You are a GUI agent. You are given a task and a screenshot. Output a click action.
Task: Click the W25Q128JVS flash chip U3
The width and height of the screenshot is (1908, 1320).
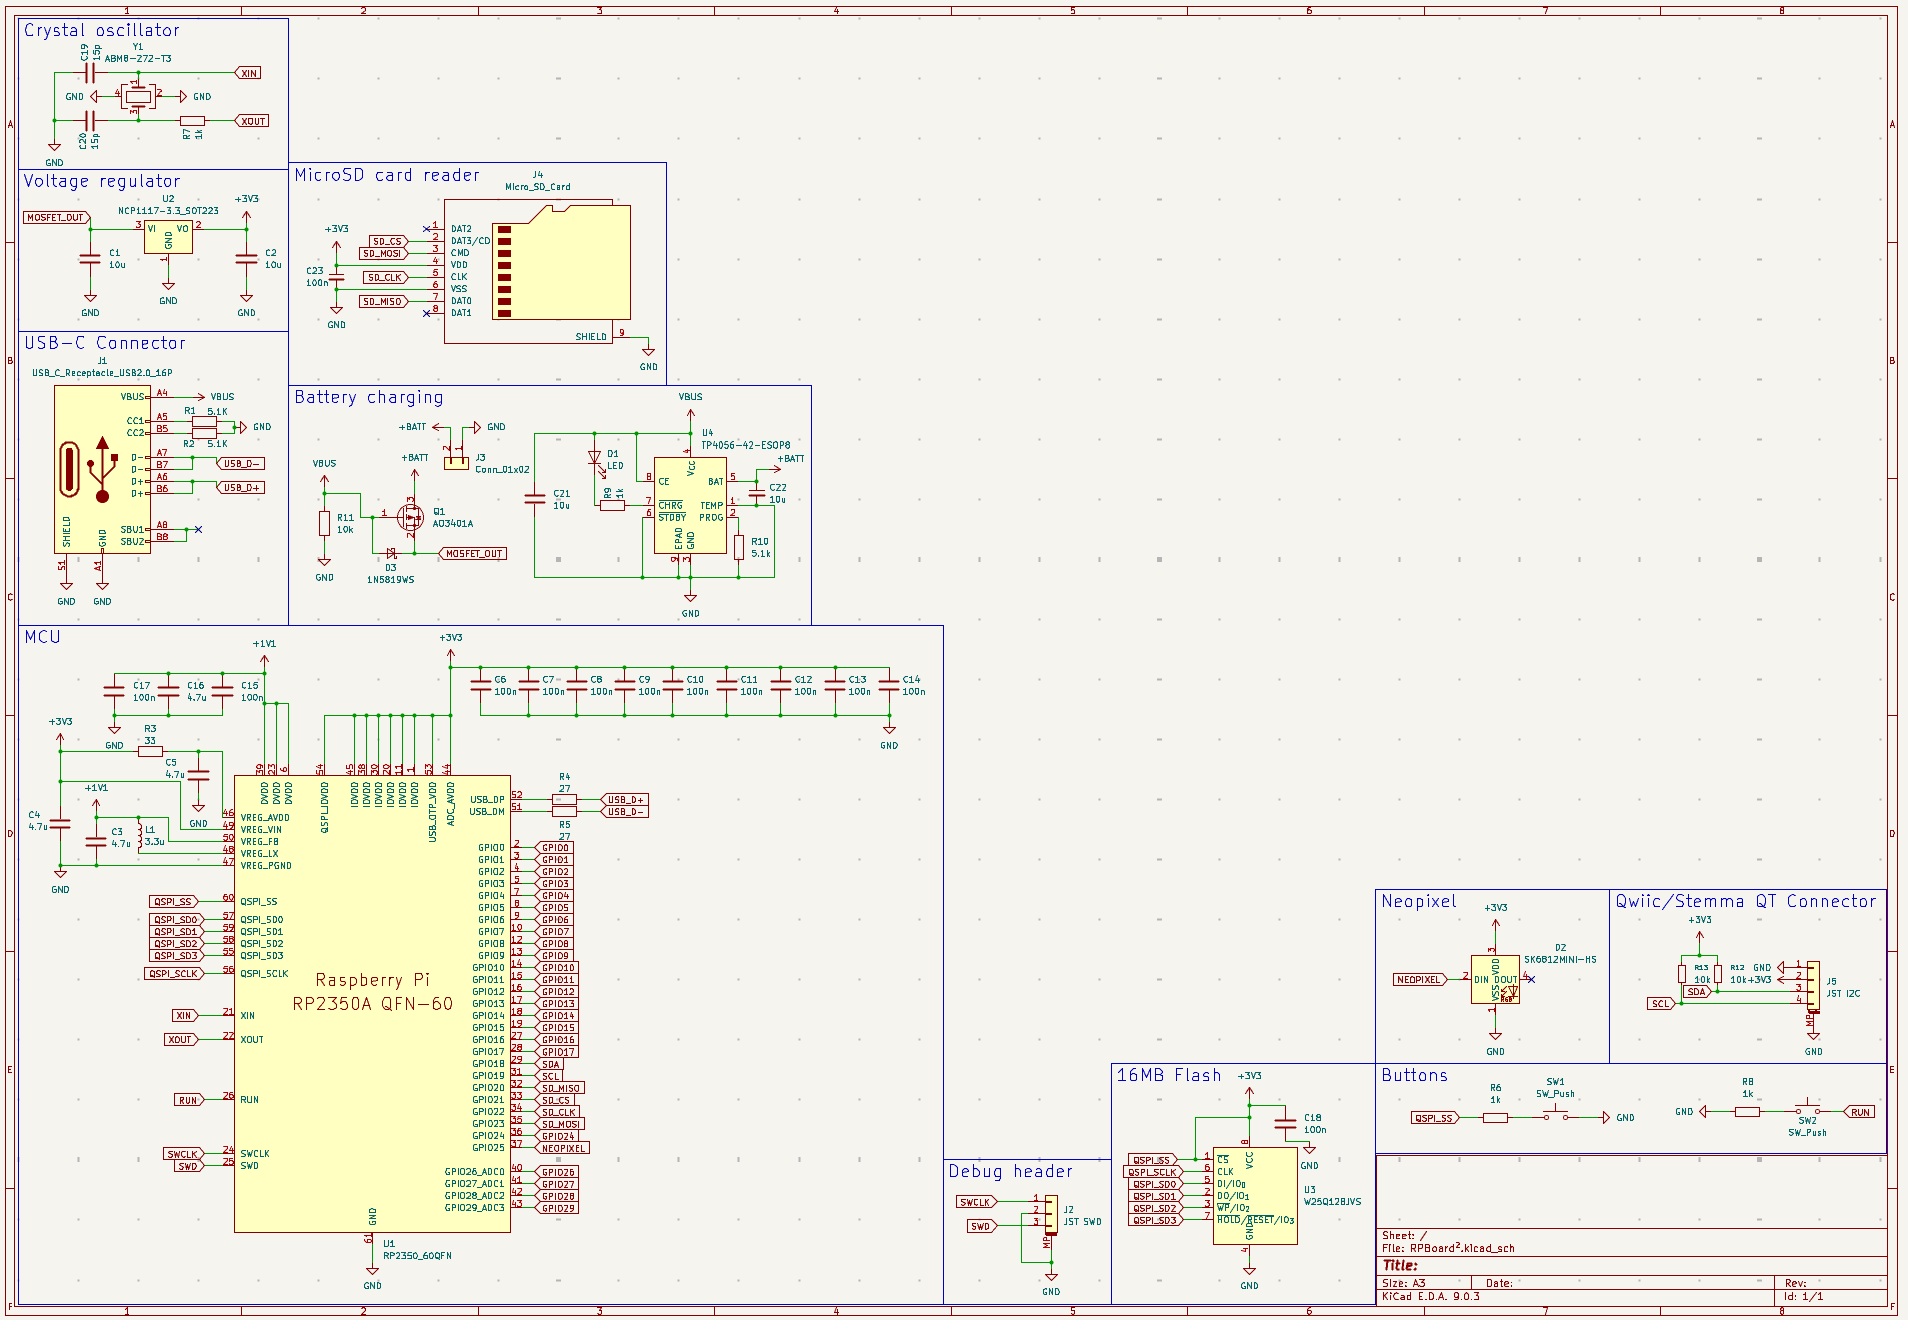point(1254,1195)
